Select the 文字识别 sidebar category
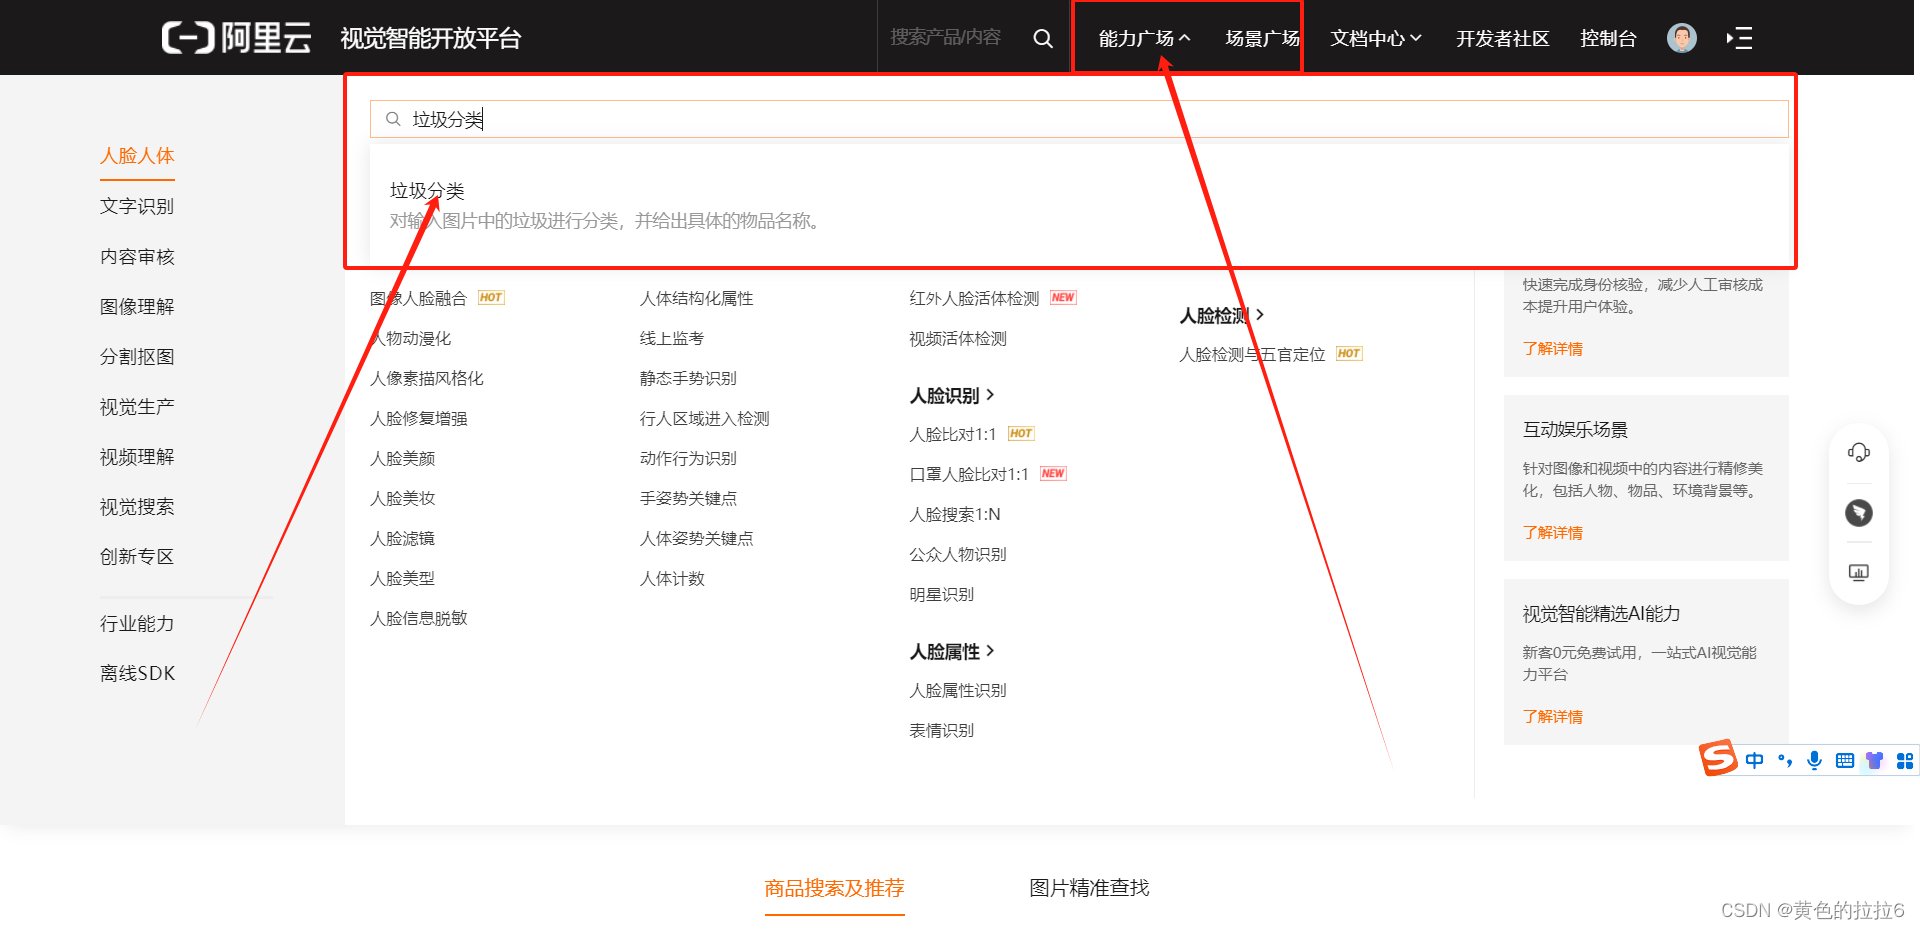1920x930 pixels. pyautogui.click(x=137, y=206)
